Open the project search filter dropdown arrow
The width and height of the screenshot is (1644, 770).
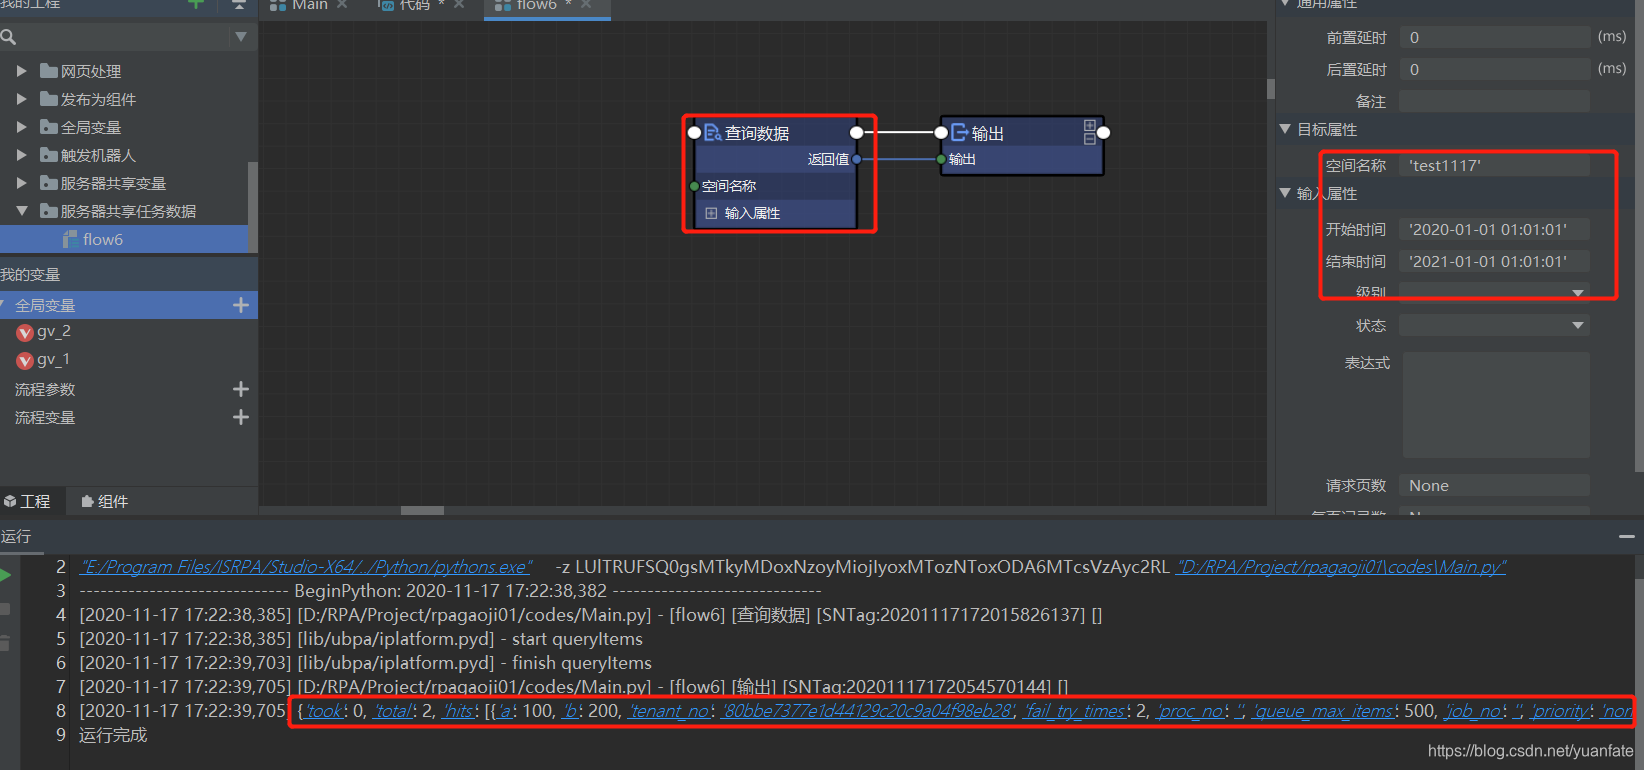click(x=241, y=37)
